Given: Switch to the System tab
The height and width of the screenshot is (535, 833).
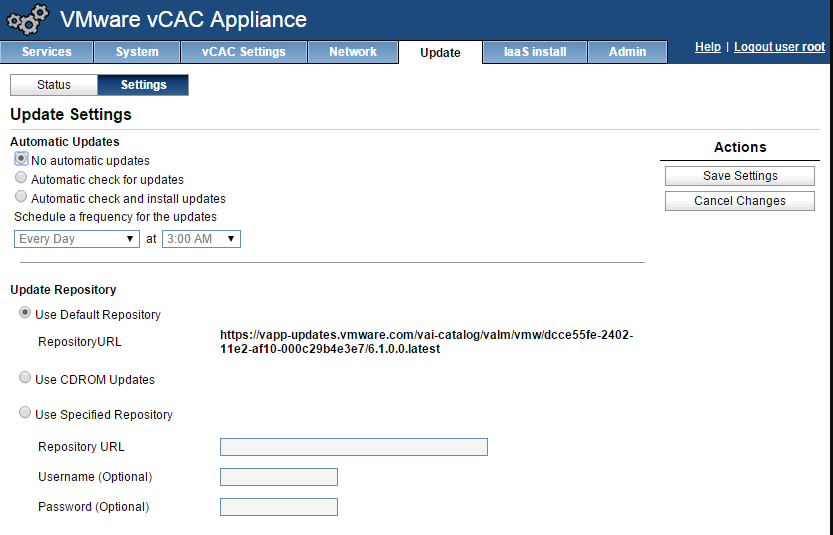Looking at the screenshot, I should [x=137, y=52].
